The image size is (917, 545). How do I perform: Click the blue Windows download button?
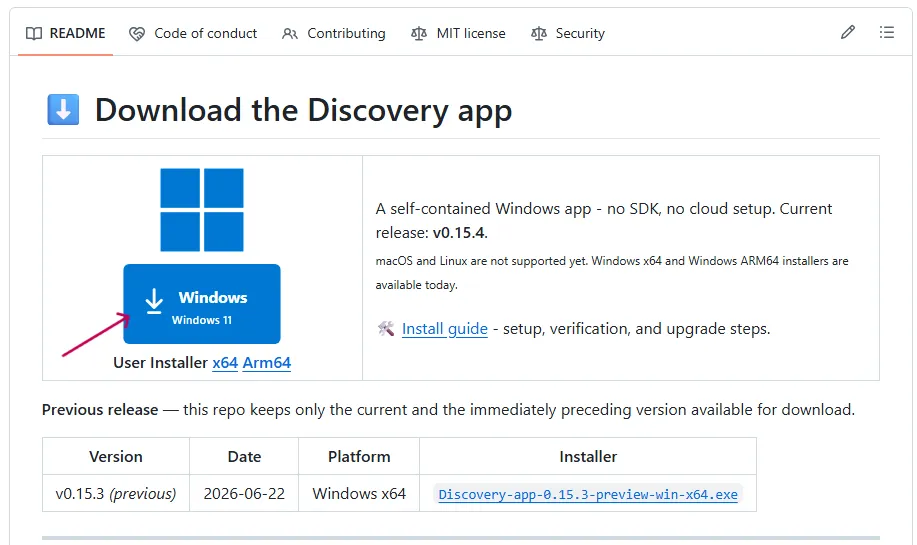[x=202, y=303]
